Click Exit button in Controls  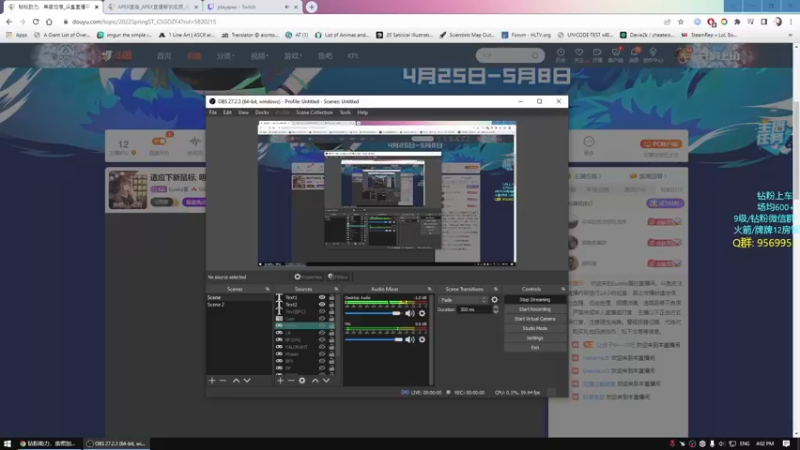(535, 347)
